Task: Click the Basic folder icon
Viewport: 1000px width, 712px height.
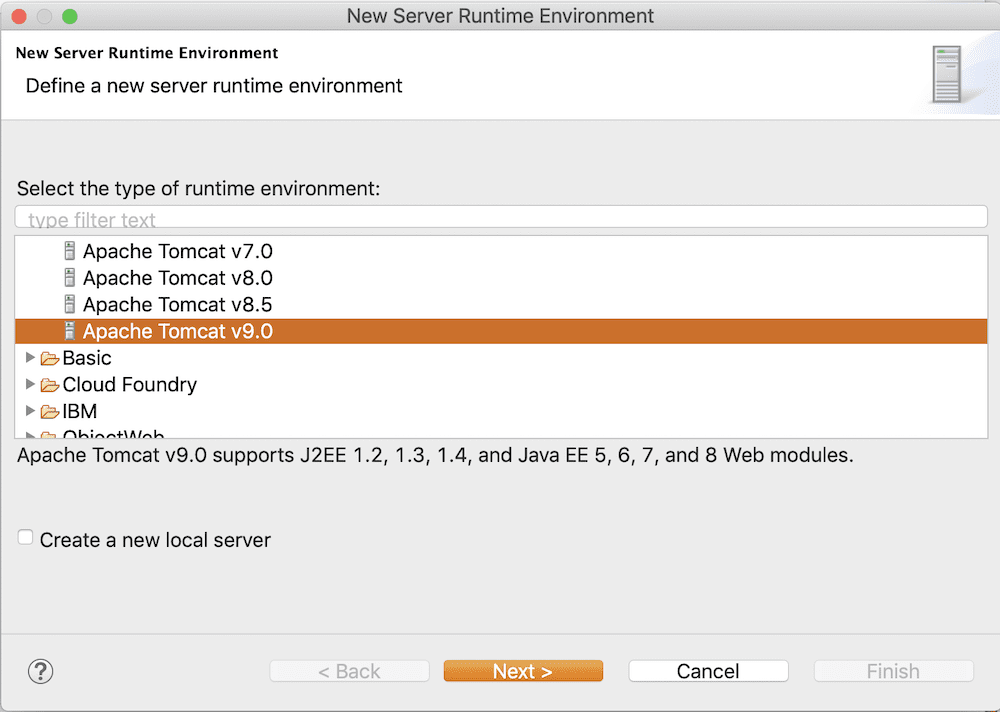Action: (x=50, y=359)
